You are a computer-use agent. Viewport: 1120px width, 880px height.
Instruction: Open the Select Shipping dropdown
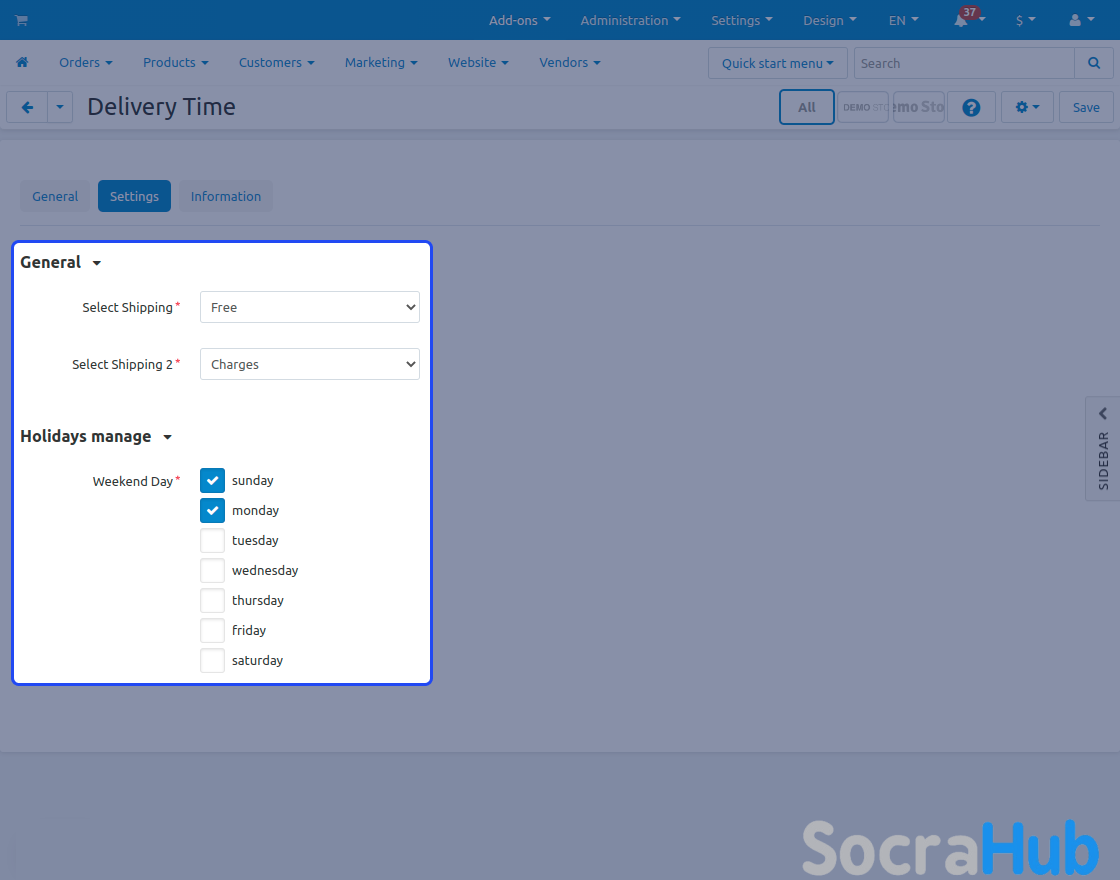(310, 308)
